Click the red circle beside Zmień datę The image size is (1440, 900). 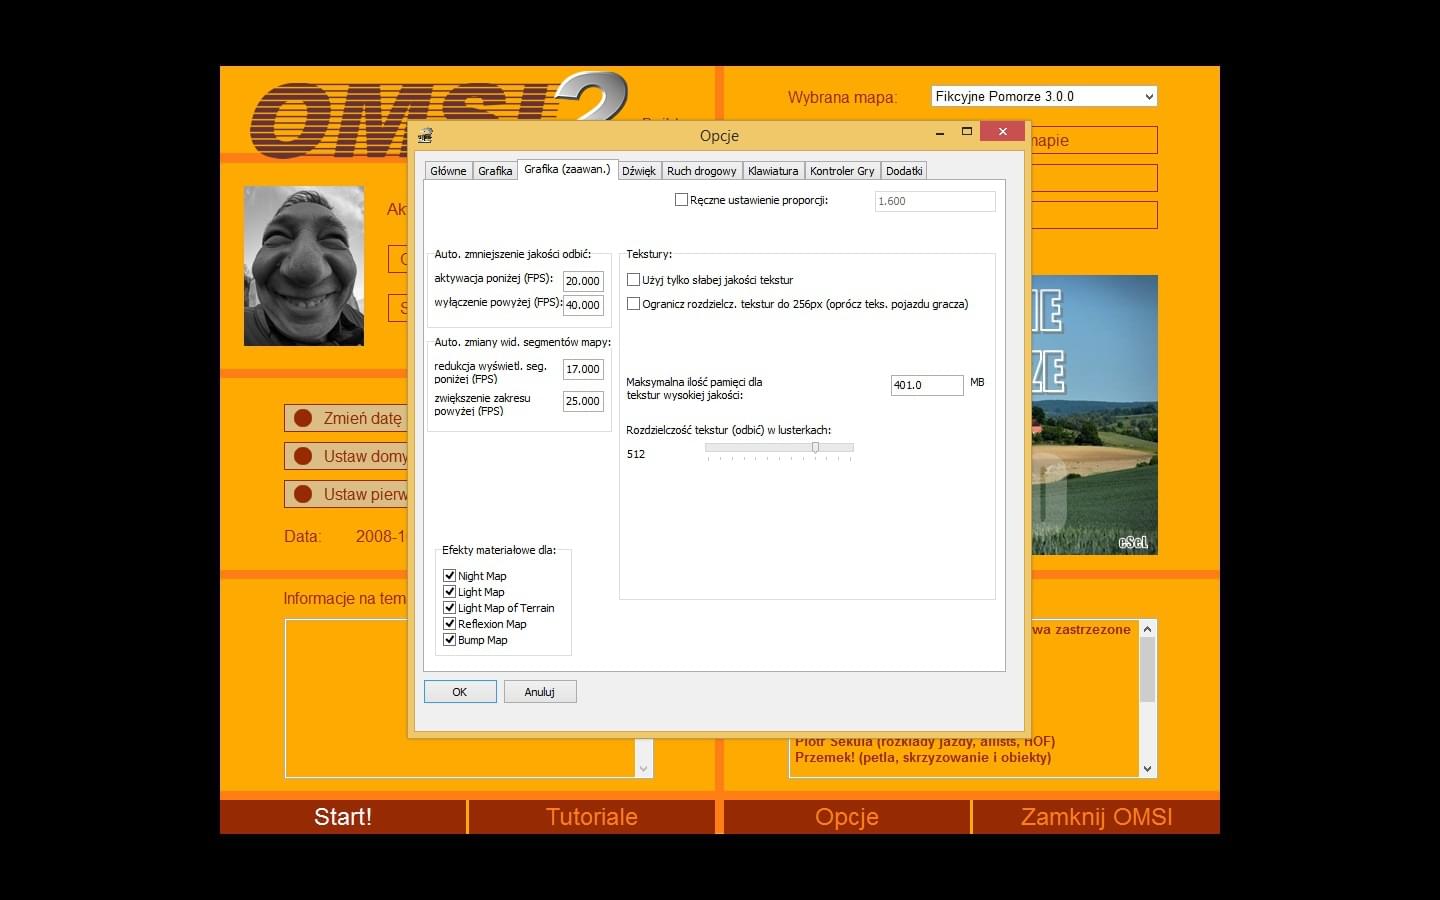[x=303, y=418]
